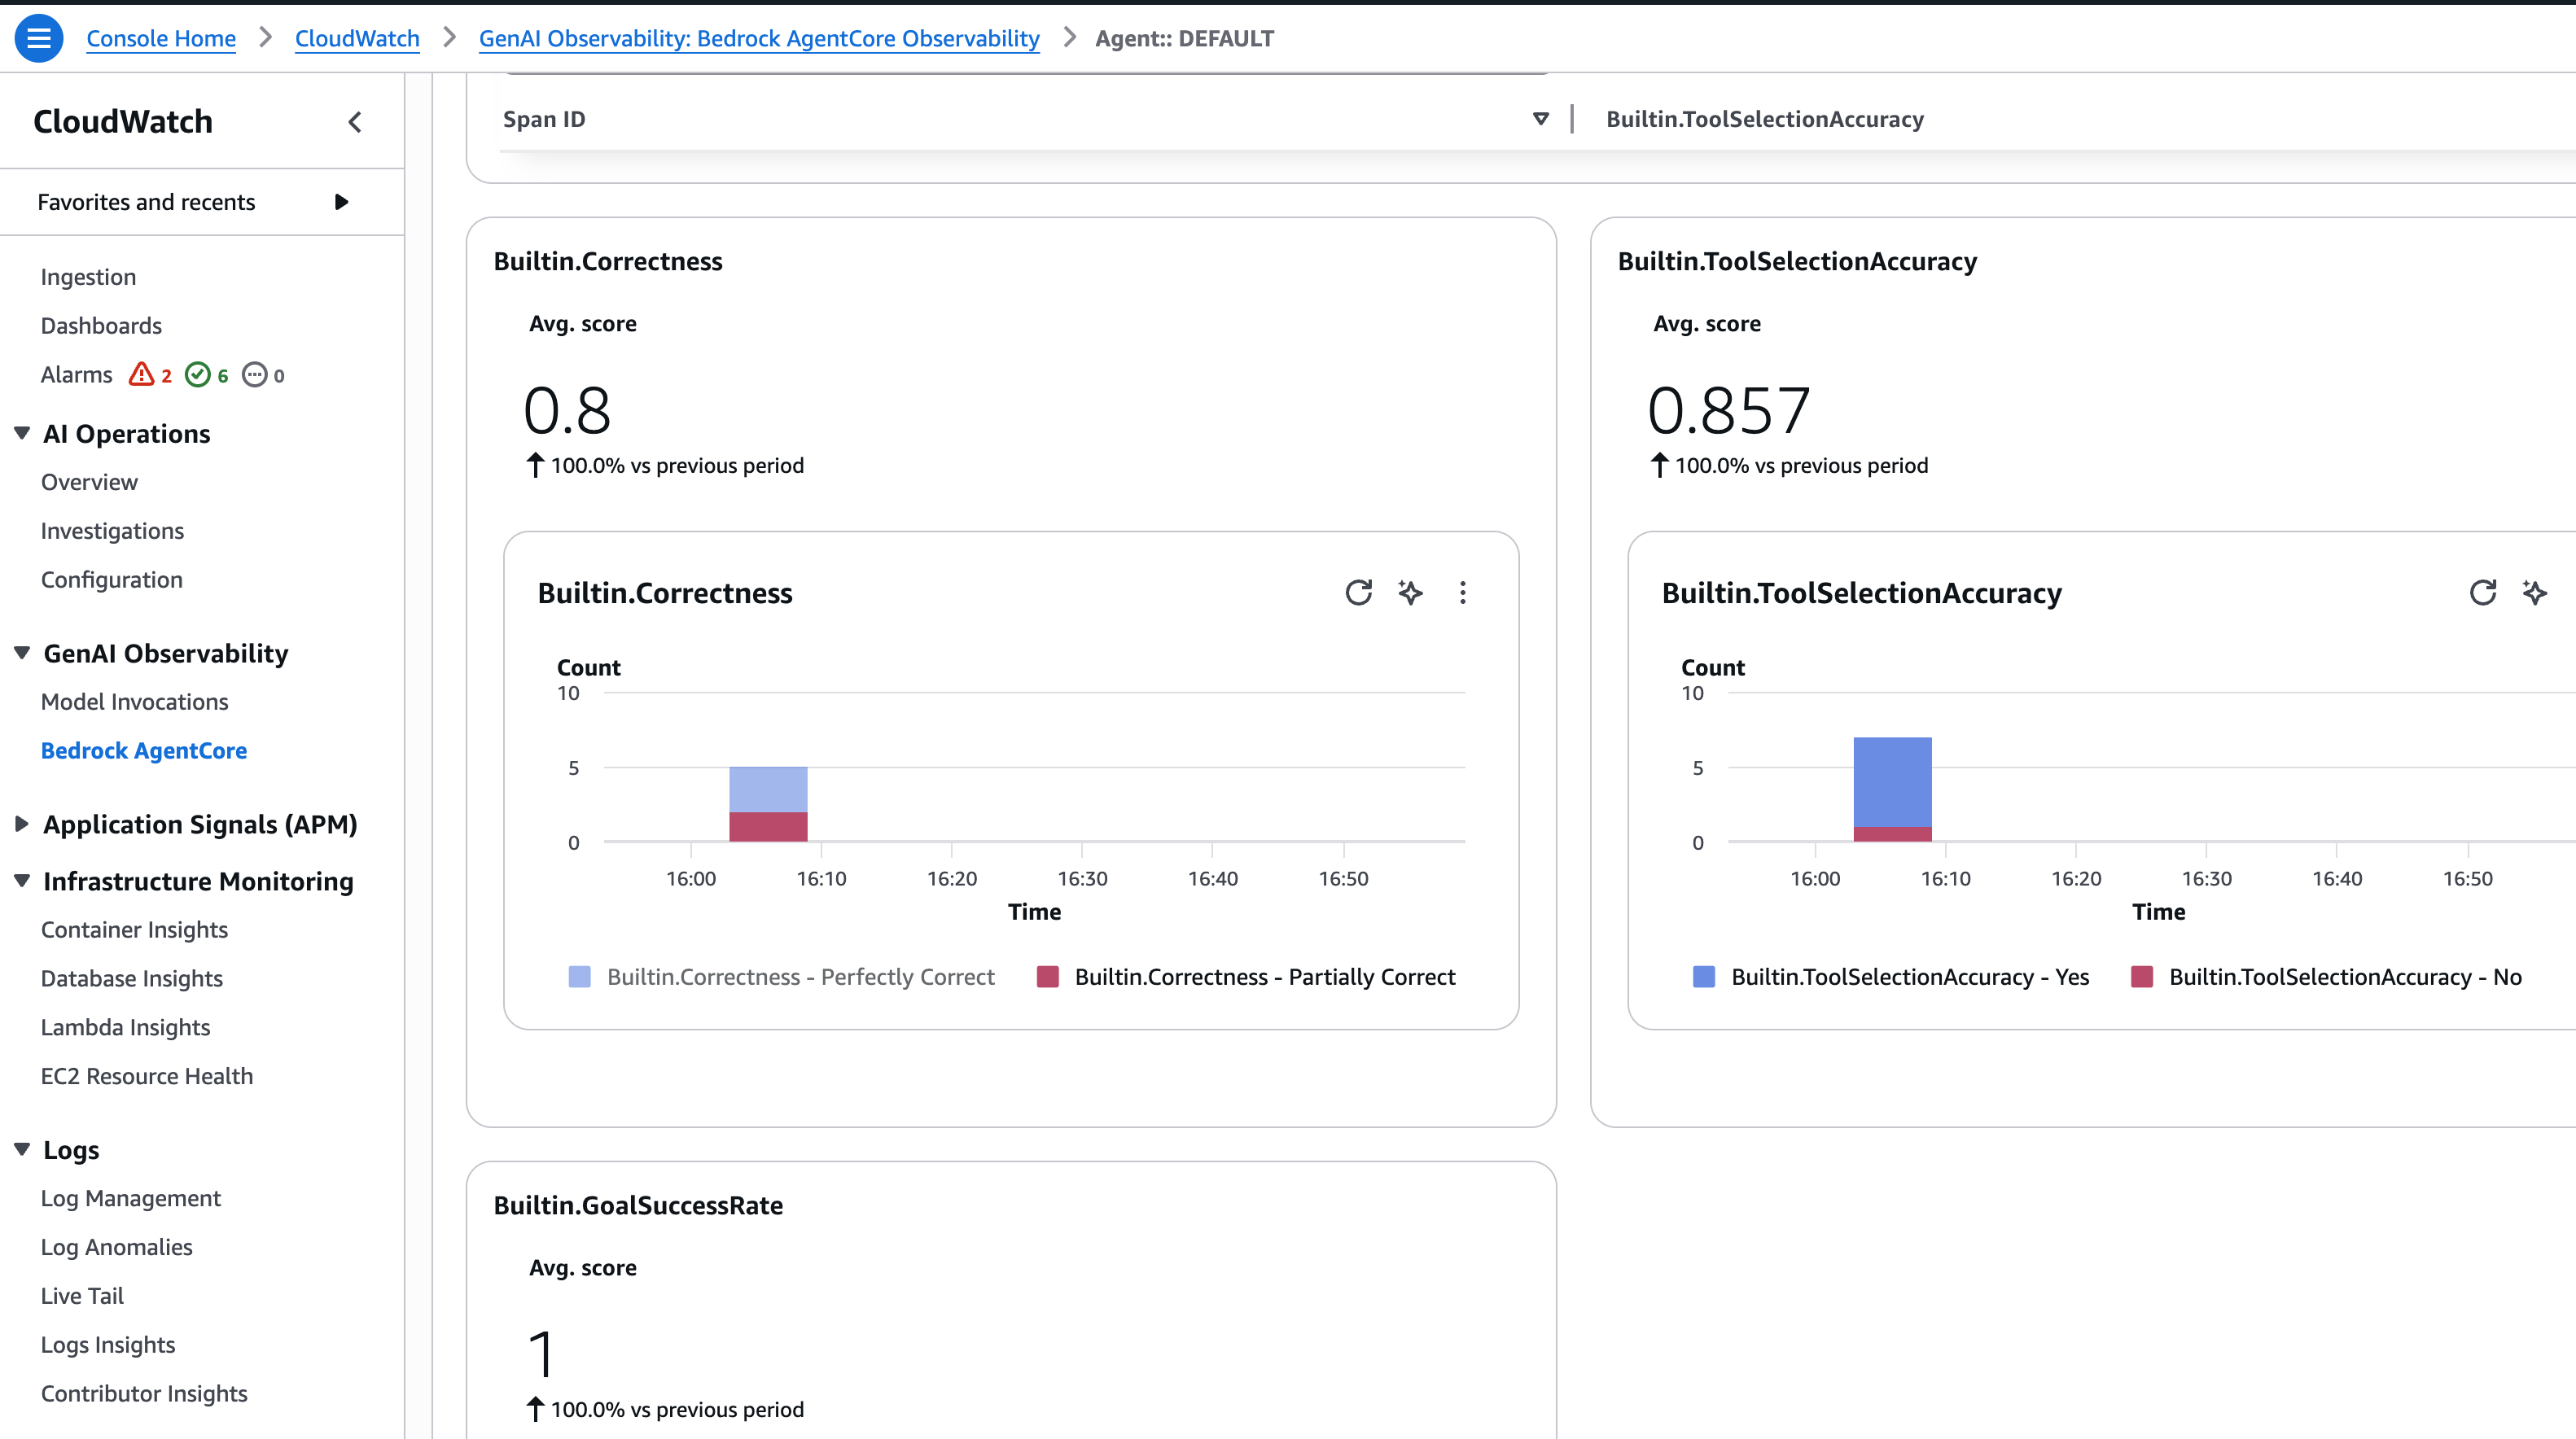The height and width of the screenshot is (1439, 2576).
Task: Open Model Invocations page
Action: click(134, 702)
